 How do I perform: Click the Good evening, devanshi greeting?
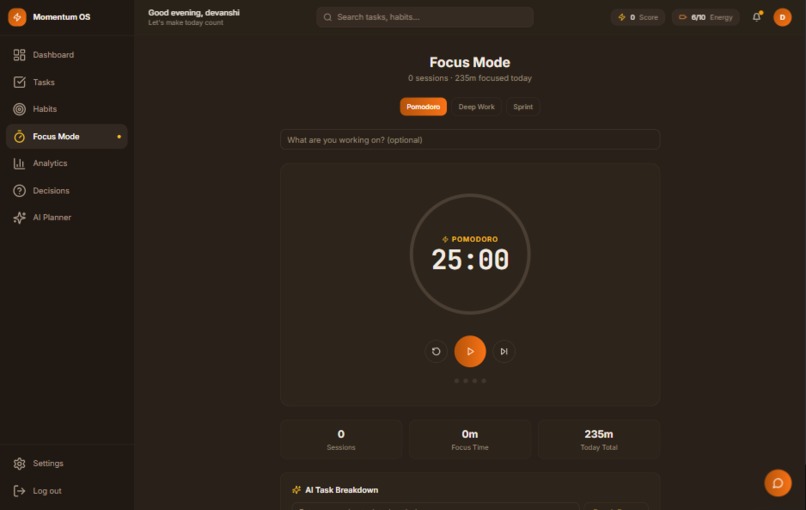[194, 12]
